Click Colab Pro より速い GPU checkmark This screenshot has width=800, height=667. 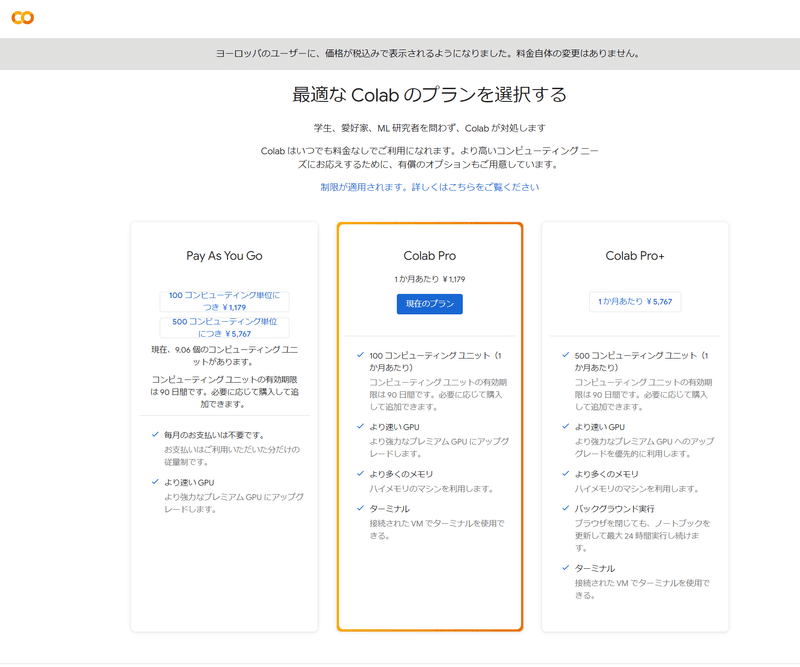point(360,426)
